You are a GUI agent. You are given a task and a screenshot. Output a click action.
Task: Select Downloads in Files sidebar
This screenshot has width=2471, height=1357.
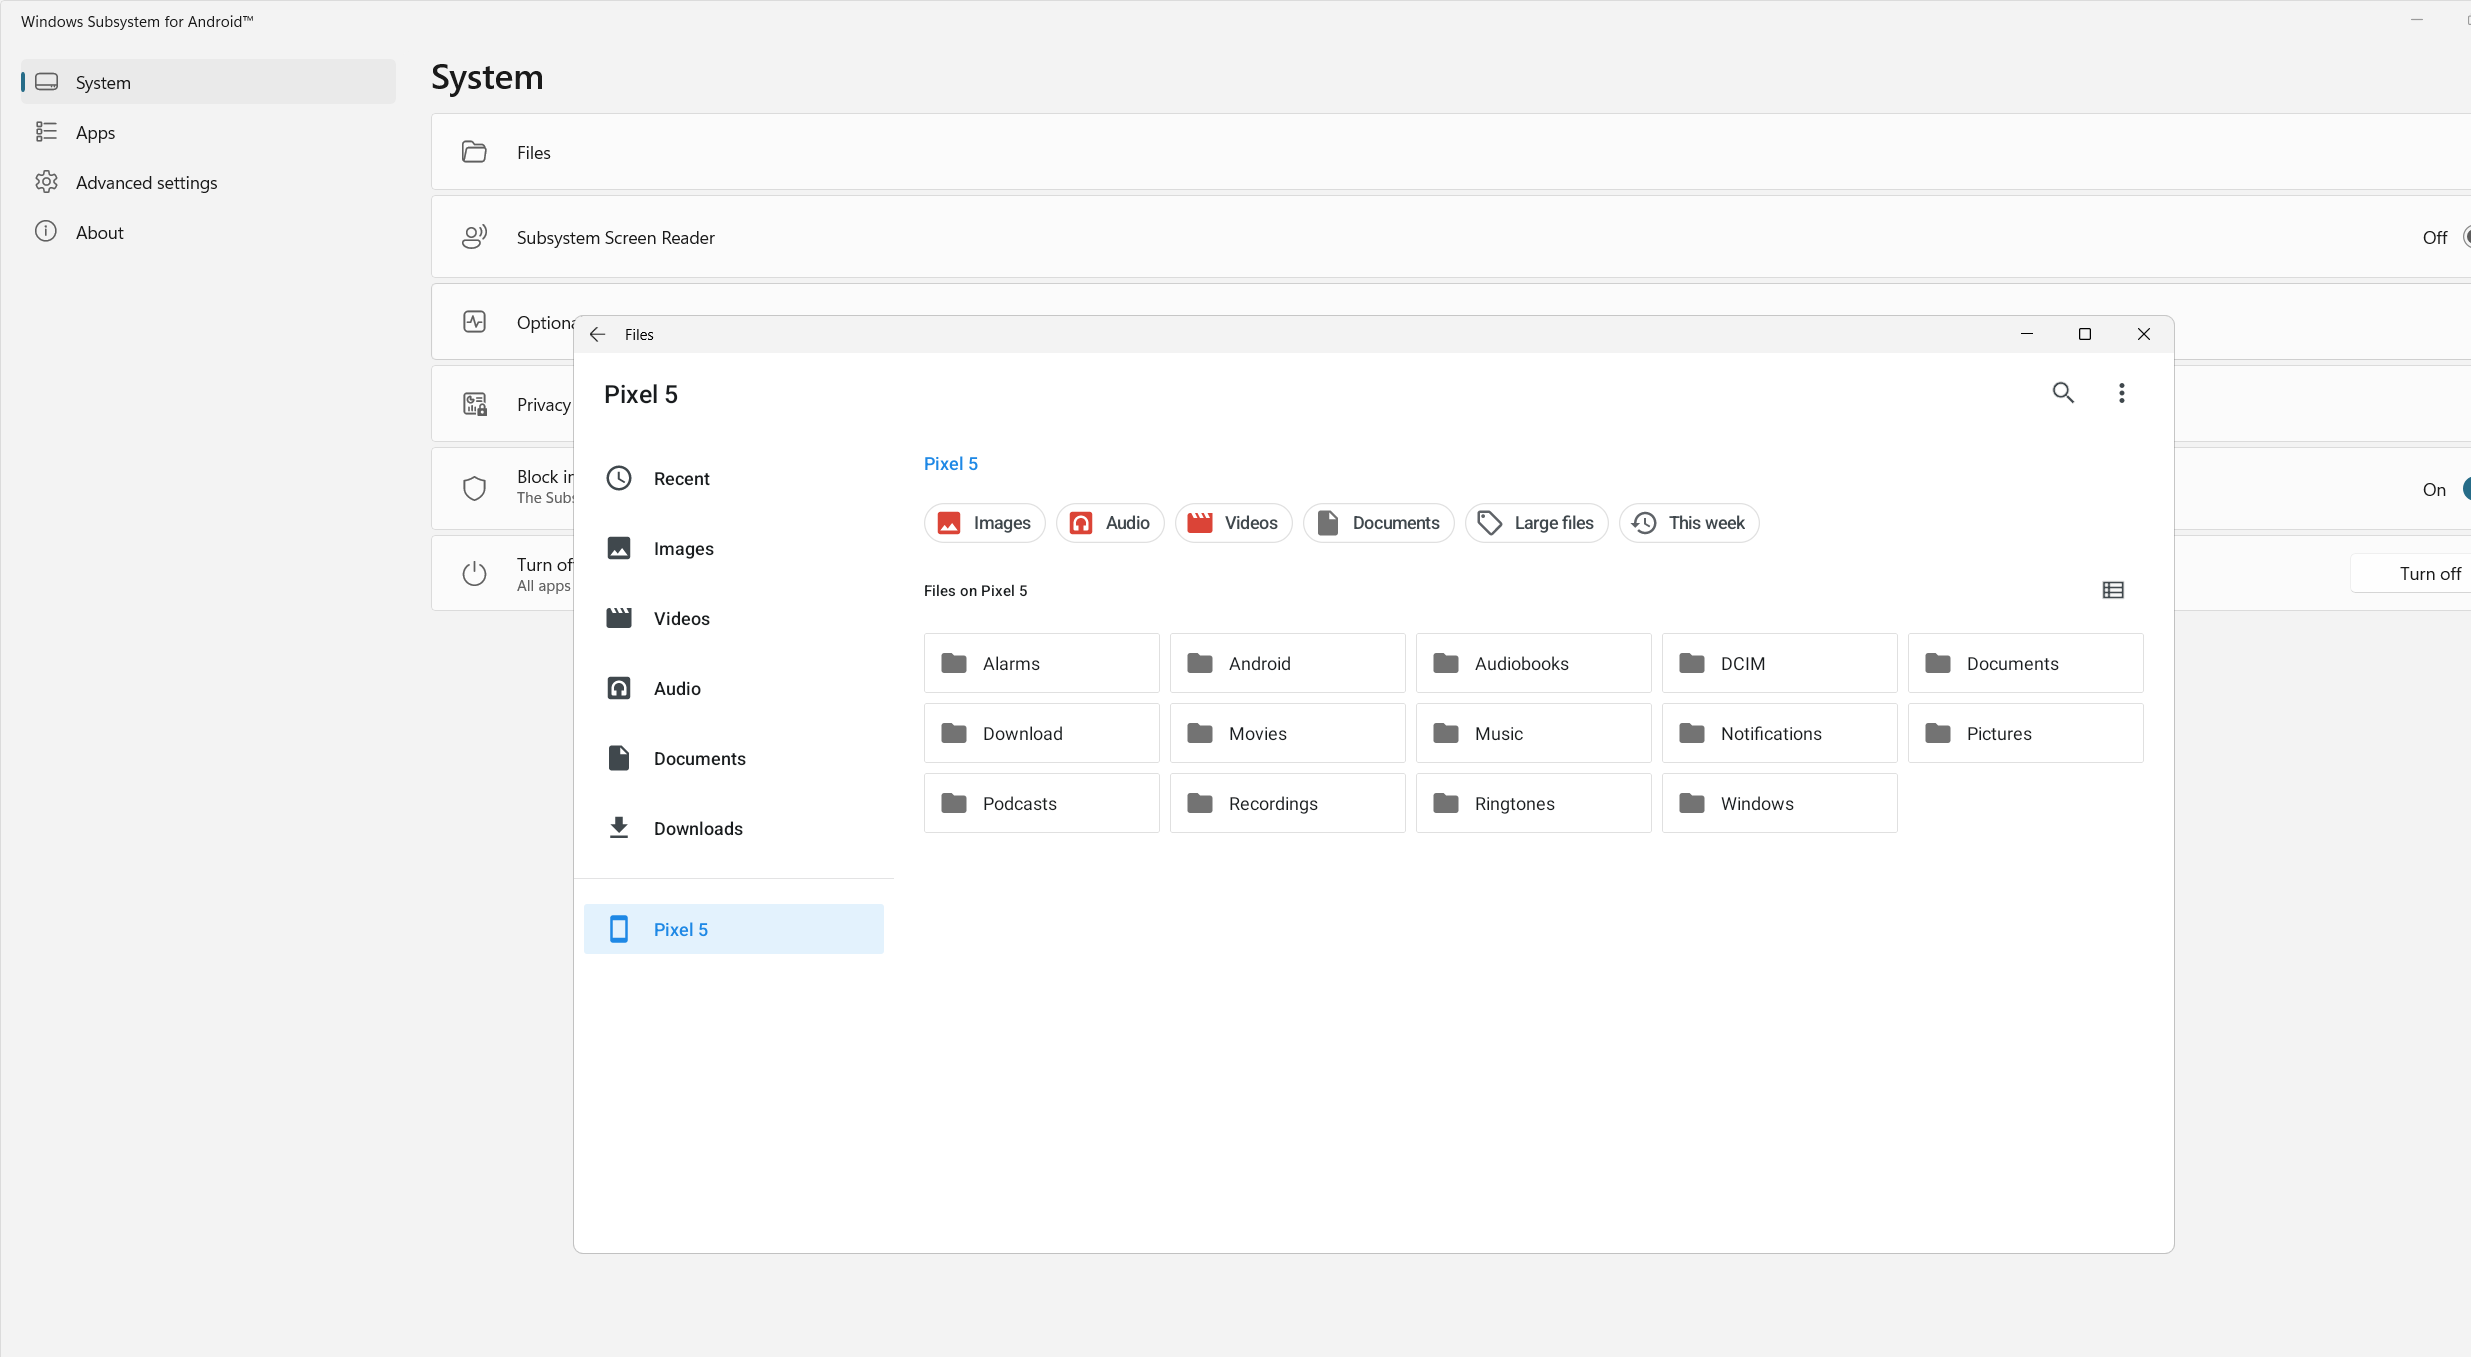697,829
